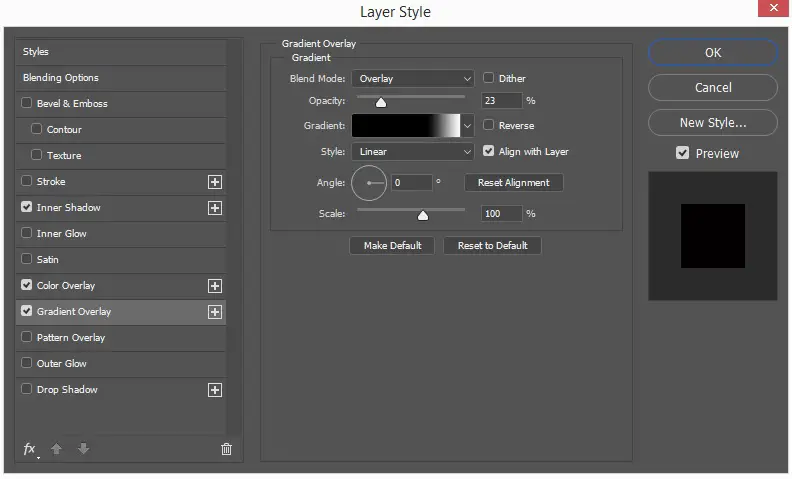Click the Make Default button

click(x=392, y=246)
